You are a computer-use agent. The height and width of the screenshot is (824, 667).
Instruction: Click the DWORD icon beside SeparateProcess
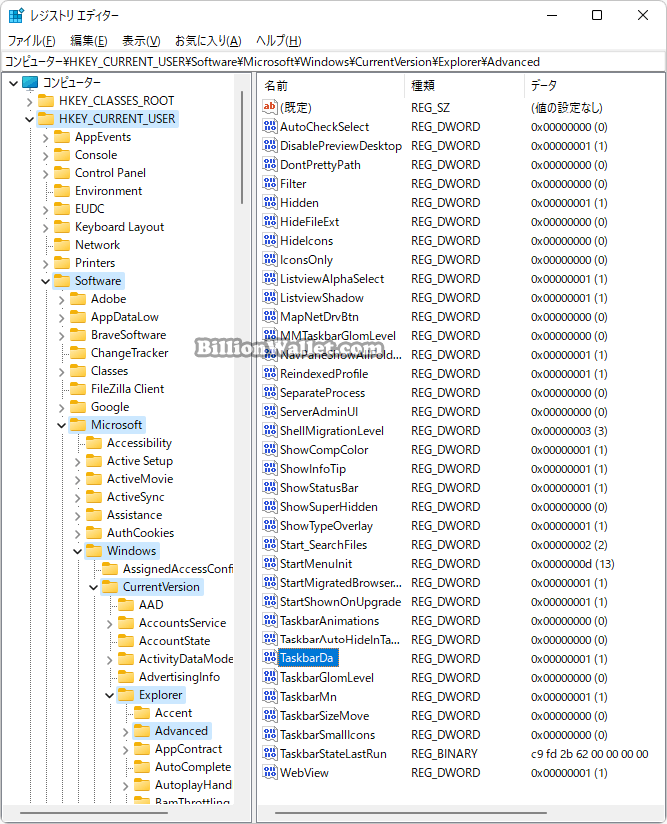pyautogui.click(x=270, y=392)
